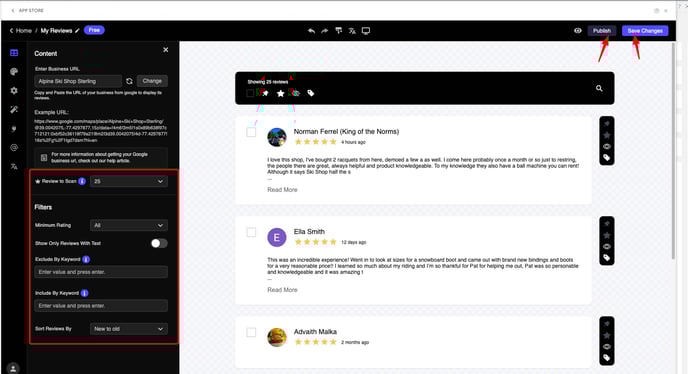Check the Ella Smith review checkbox
Screen dimensions: 688x374
[251, 232]
